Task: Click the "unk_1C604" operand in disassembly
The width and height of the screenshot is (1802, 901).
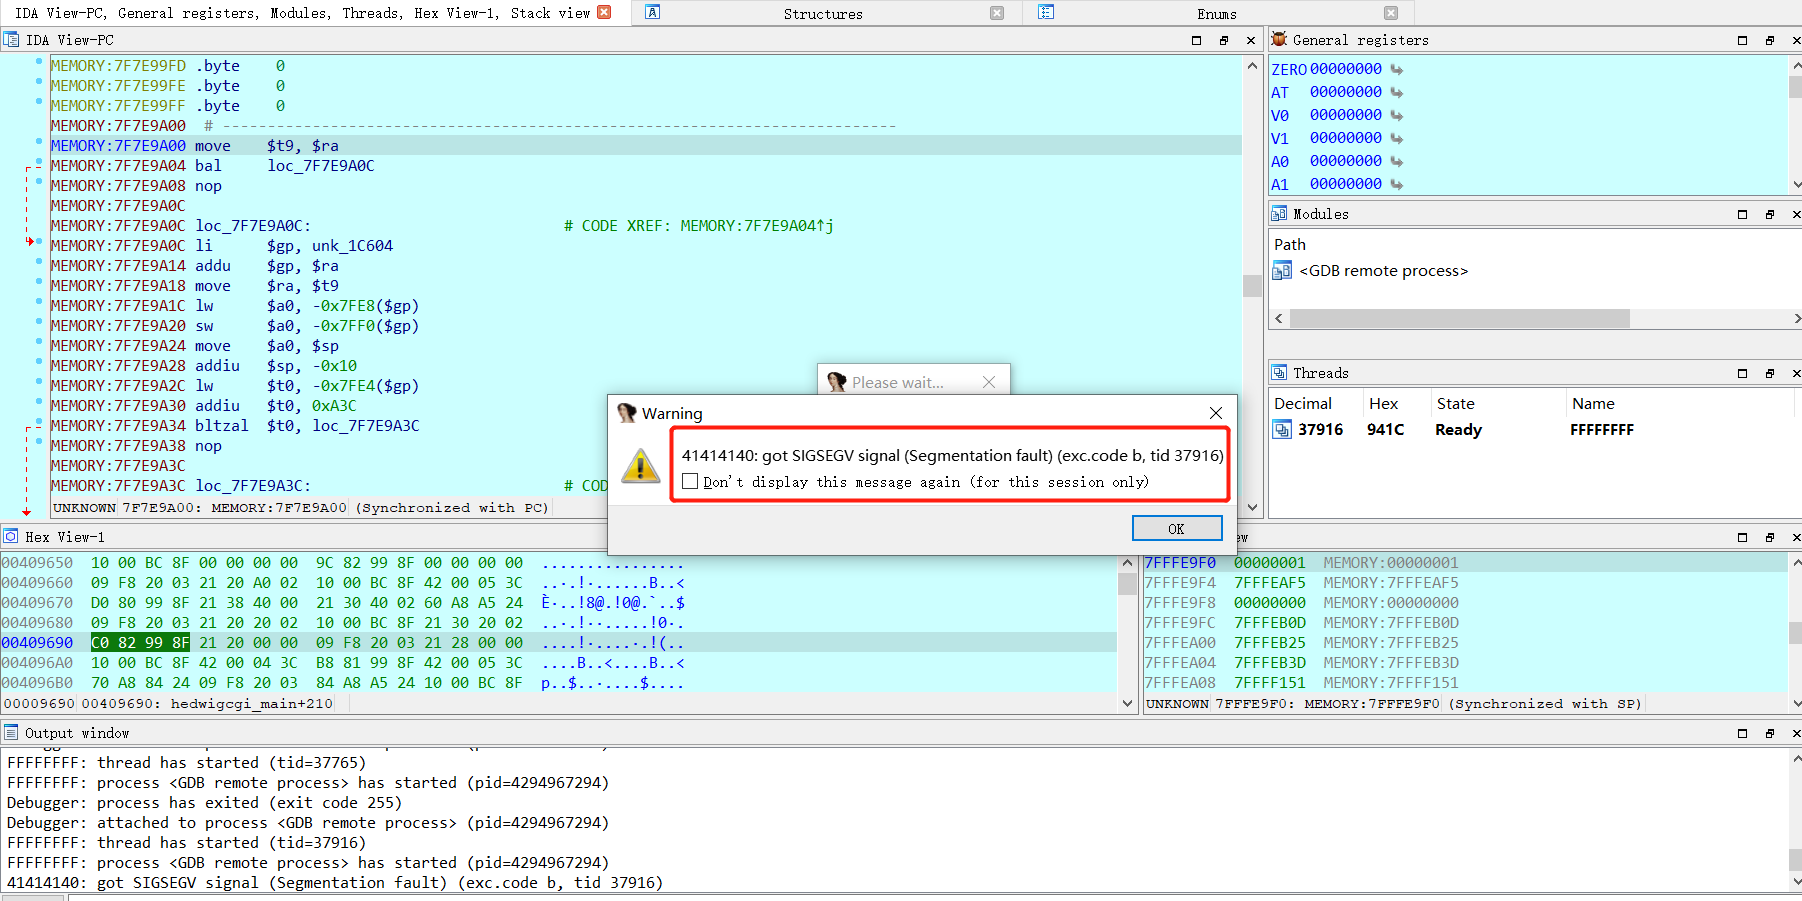Action: [x=353, y=246]
